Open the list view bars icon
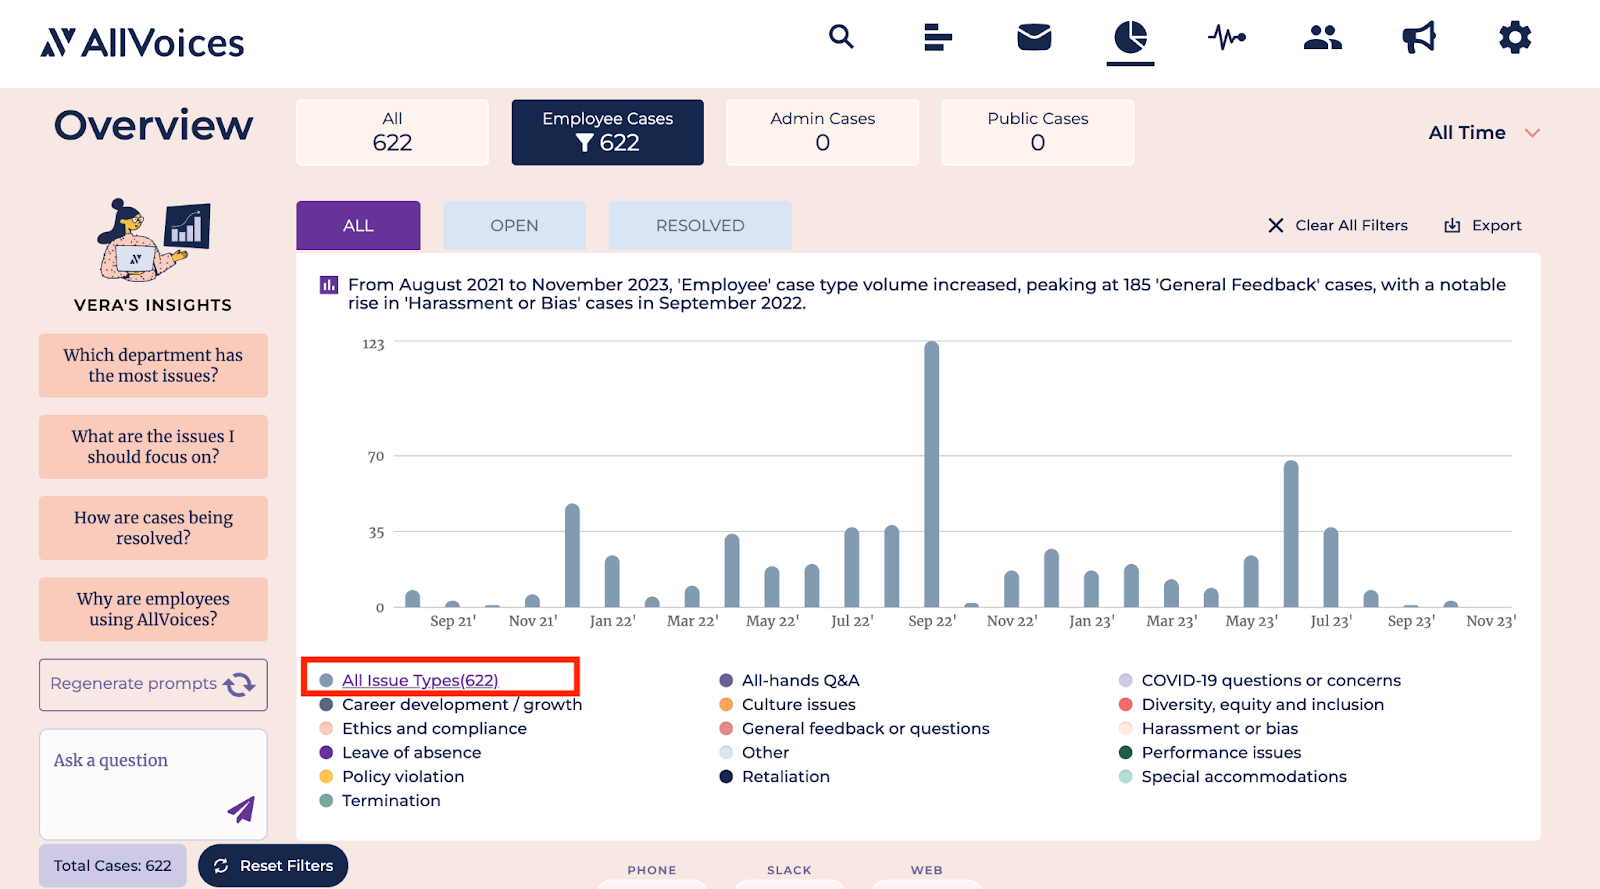 coord(937,38)
